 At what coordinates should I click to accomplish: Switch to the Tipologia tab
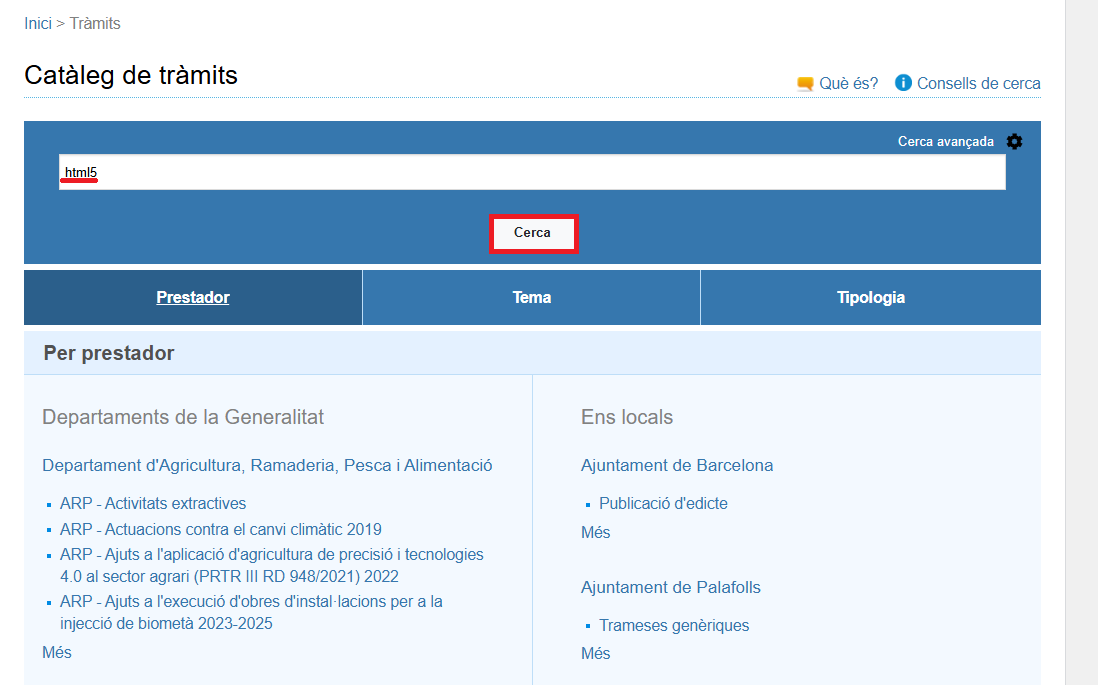[x=870, y=297]
